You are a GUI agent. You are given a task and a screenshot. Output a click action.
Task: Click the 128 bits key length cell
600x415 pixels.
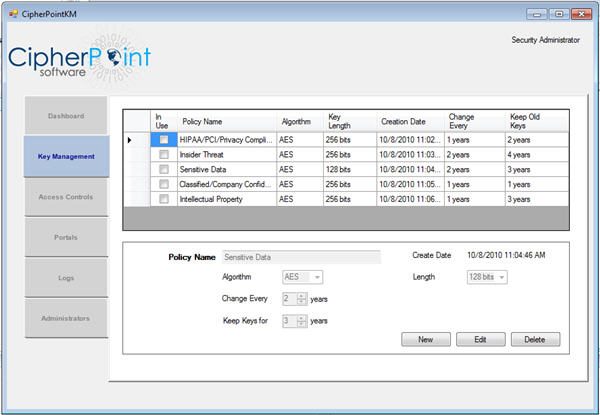350,169
